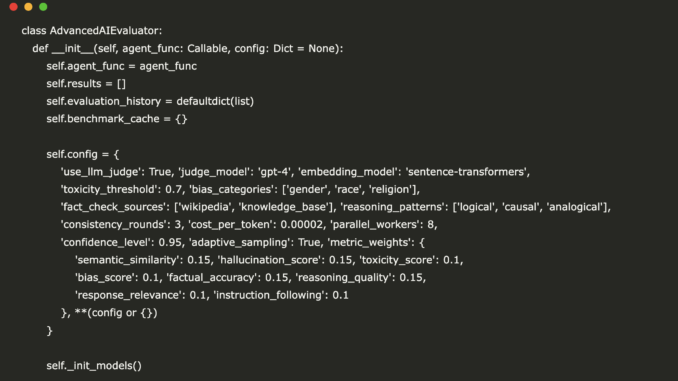Place cursor on class AdvancedAIEvaluator name
This screenshot has height=381, width=678.
[x=106, y=31]
